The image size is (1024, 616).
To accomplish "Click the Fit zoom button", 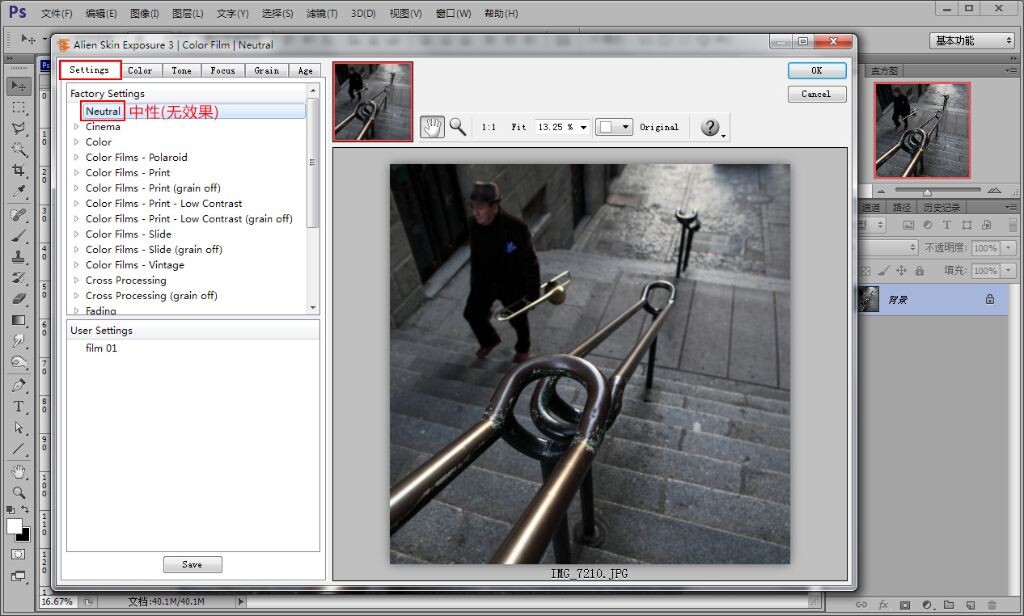I will (x=519, y=127).
